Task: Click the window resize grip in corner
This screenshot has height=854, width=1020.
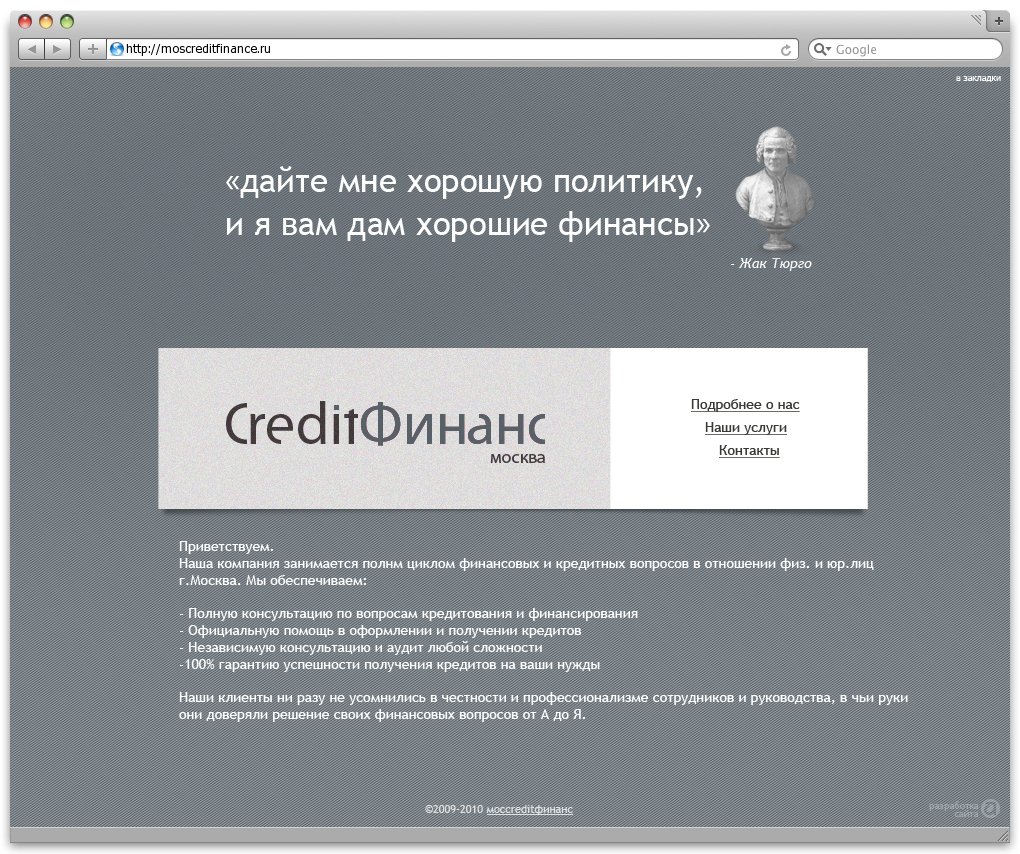Action: tap(1002, 835)
